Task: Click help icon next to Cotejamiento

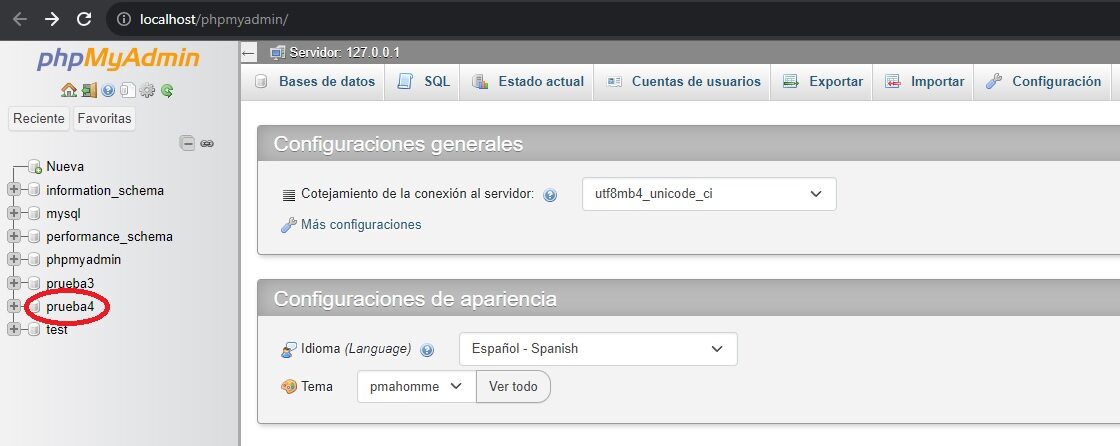Action: (550, 194)
